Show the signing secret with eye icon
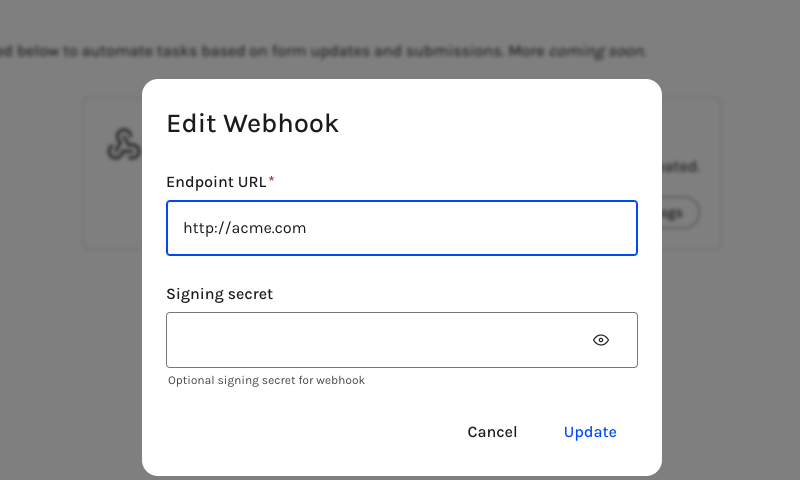The width and height of the screenshot is (800, 480). coord(601,340)
